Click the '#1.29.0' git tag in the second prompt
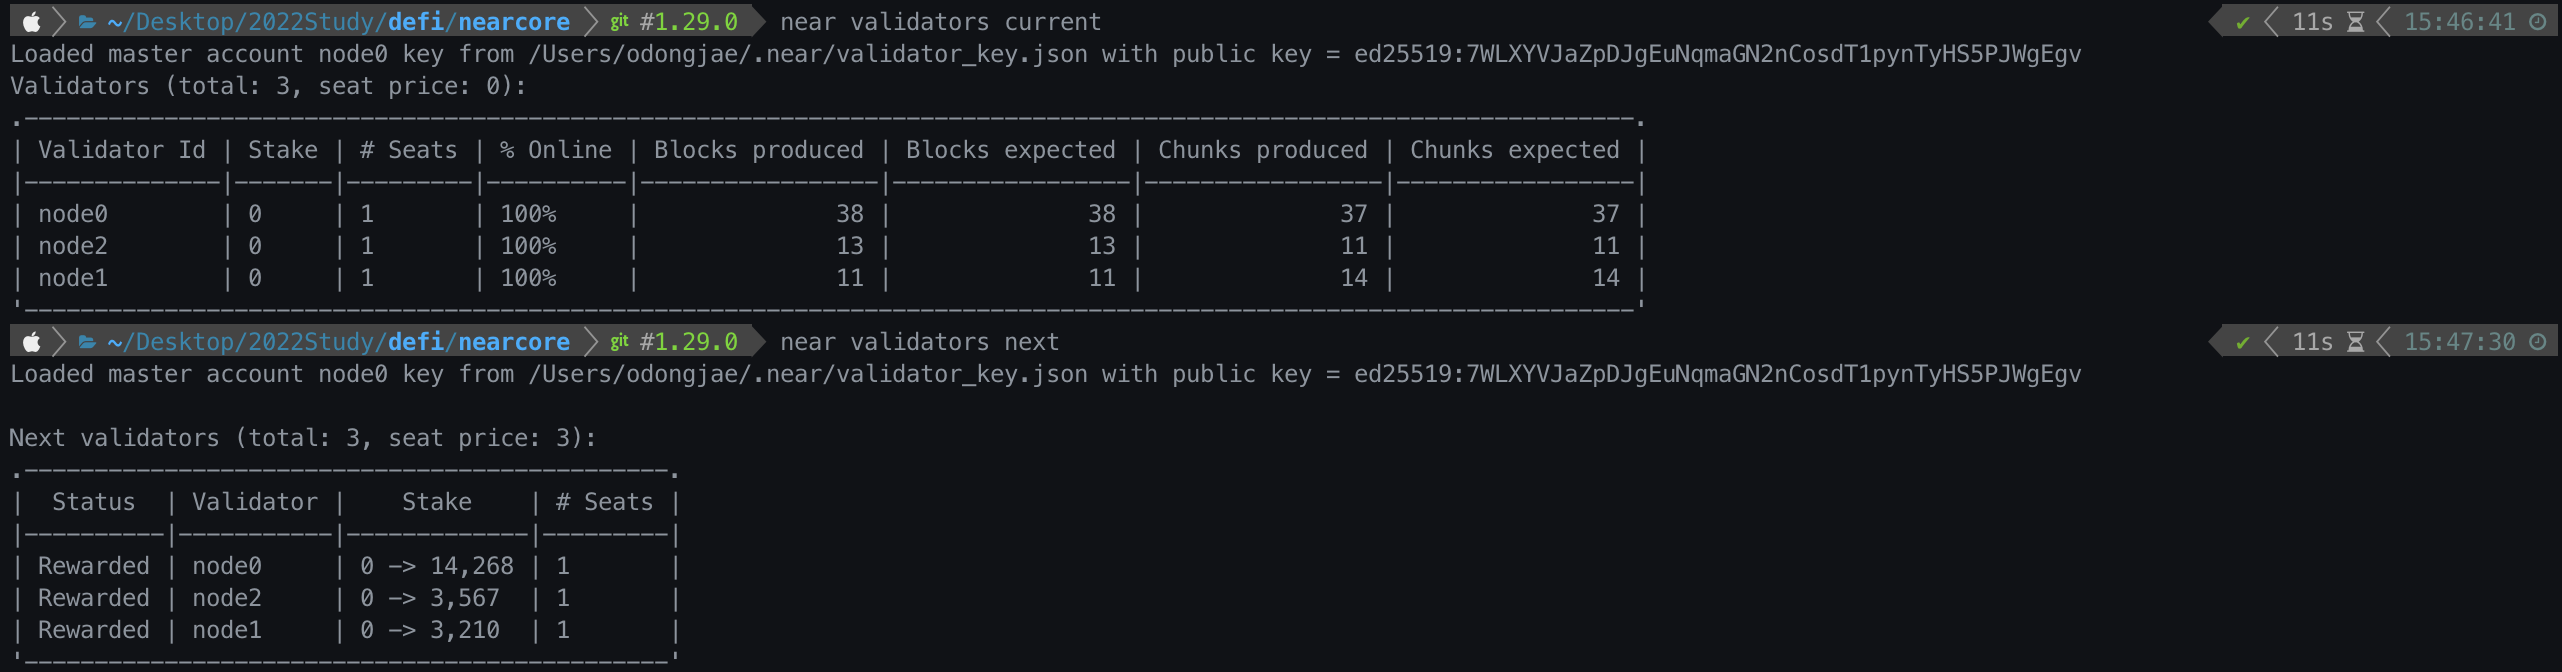This screenshot has width=2562, height=672. pyautogui.click(x=689, y=342)
